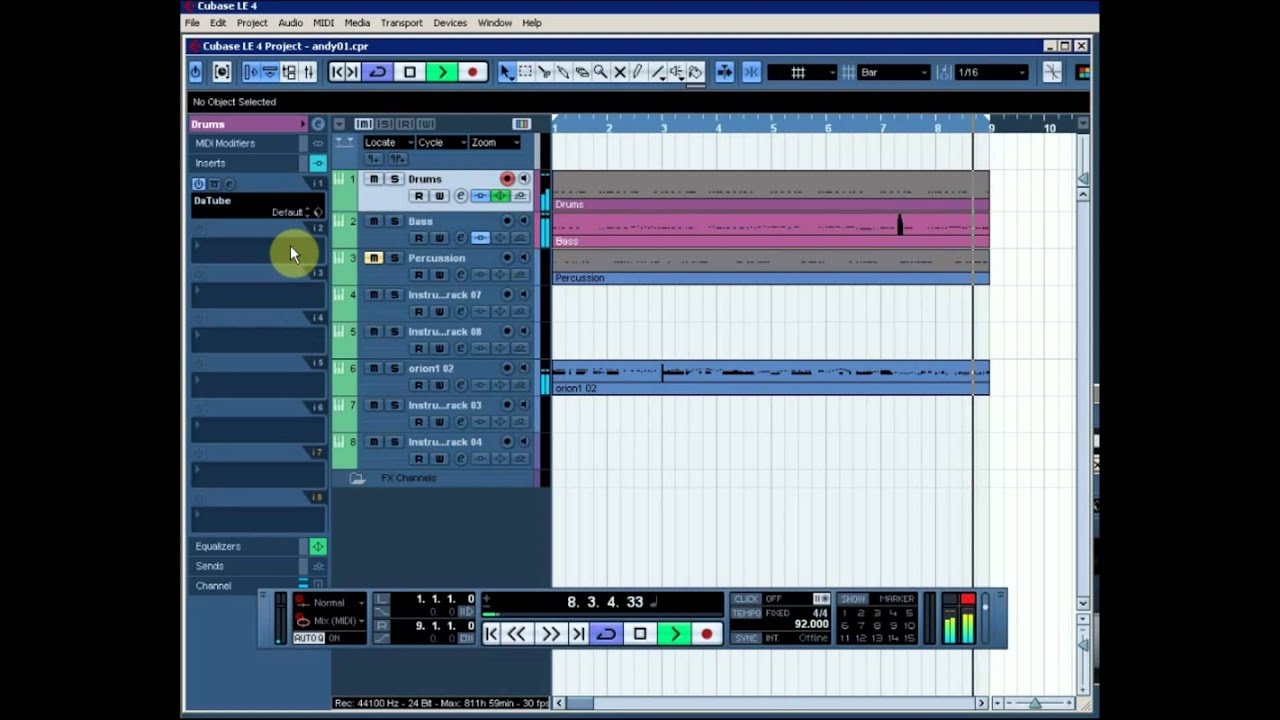
Task: Click the TEMPO button in transport panel
Action: tap(747, 613)
